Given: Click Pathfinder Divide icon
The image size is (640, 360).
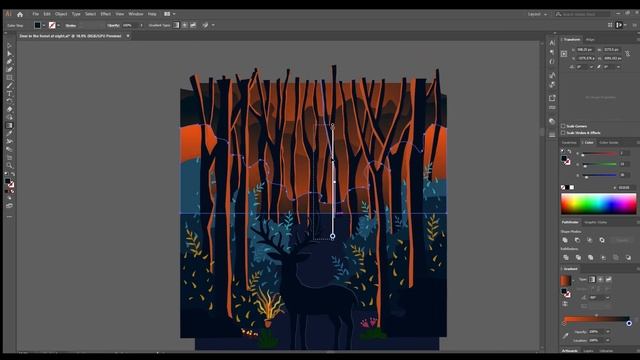Looking at the screenshot, I should [x=566, y=258].
